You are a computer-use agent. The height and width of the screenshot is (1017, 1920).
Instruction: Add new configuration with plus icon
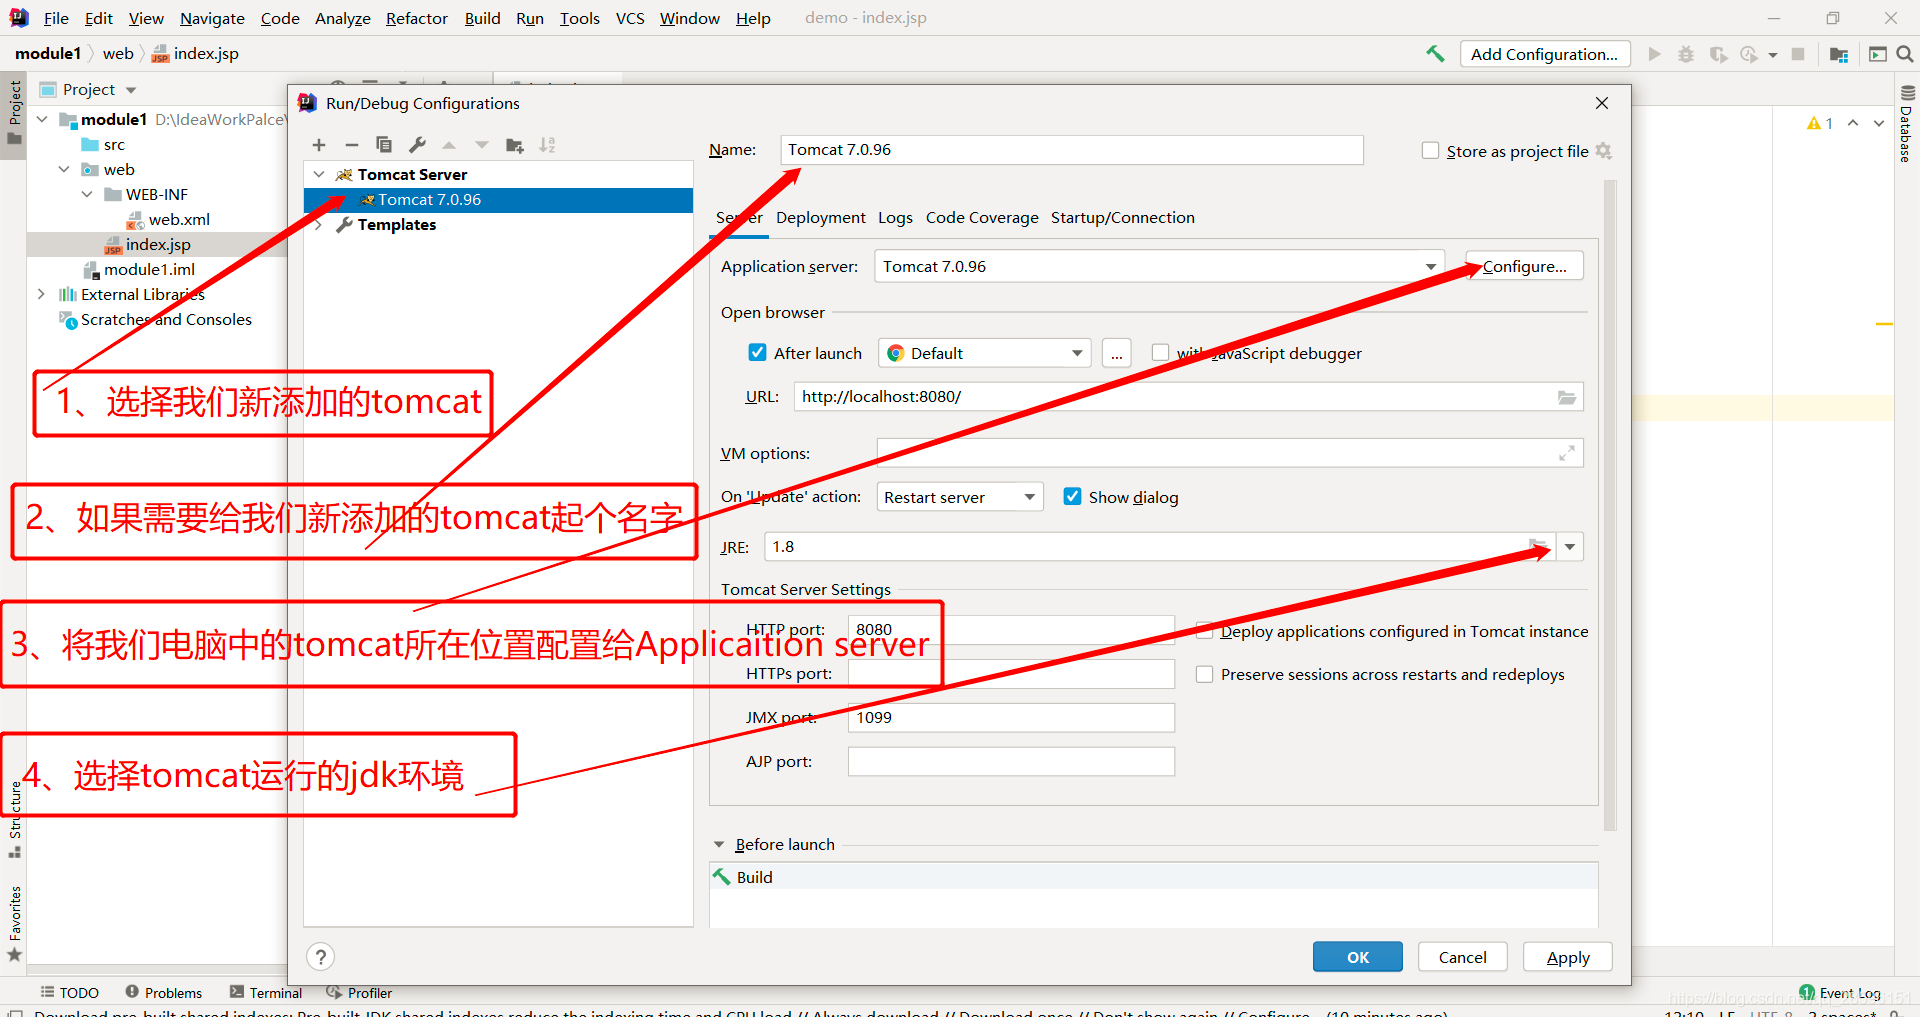pyautogui.click(x=319, y=145)
